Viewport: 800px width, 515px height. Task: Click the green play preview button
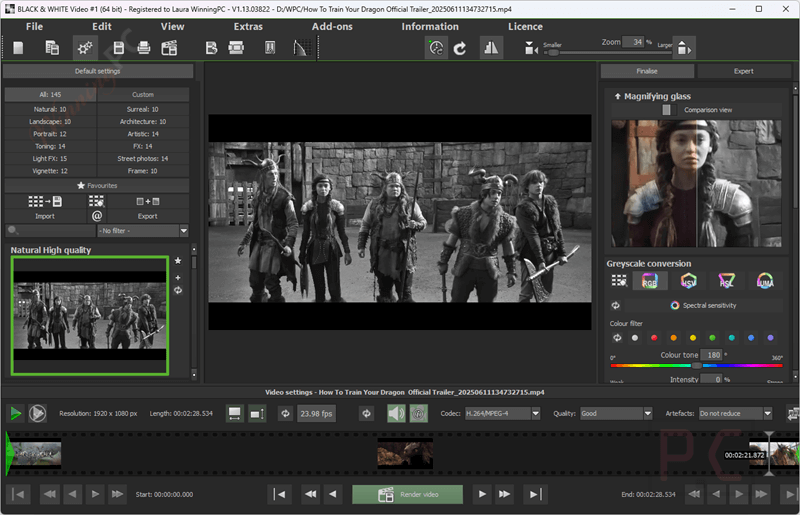pos(16,413)
